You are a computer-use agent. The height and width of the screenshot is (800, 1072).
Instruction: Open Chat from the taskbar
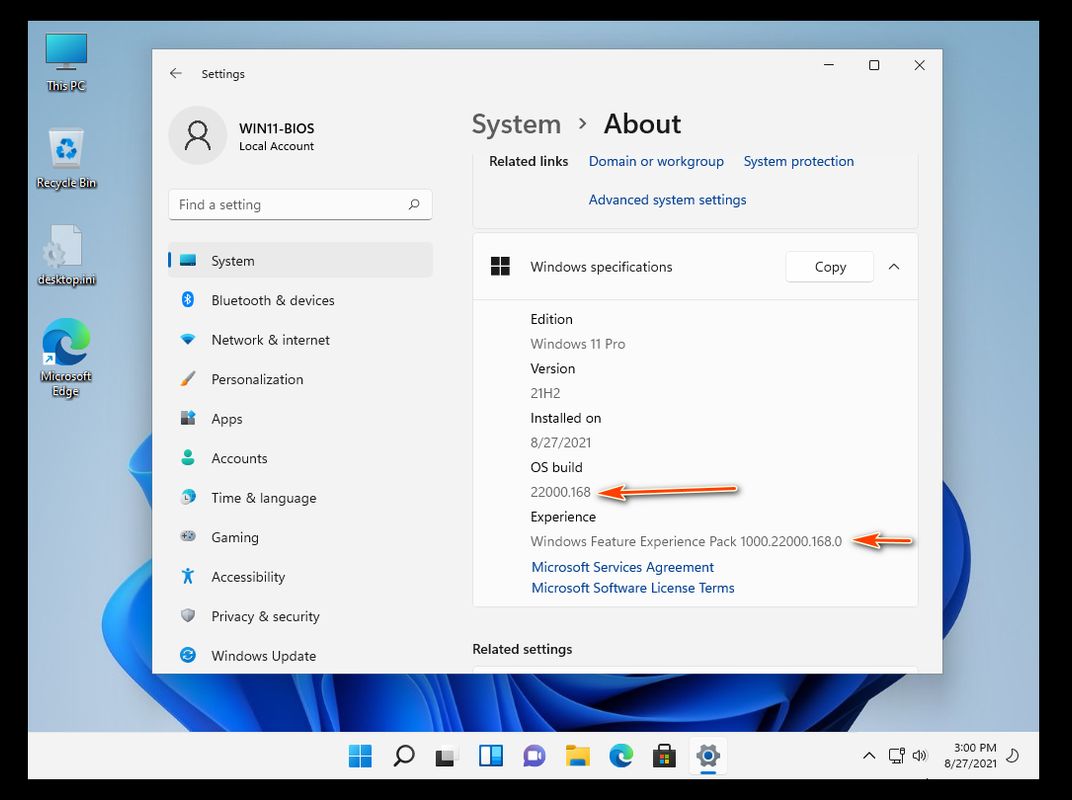(x=534, y=756)
